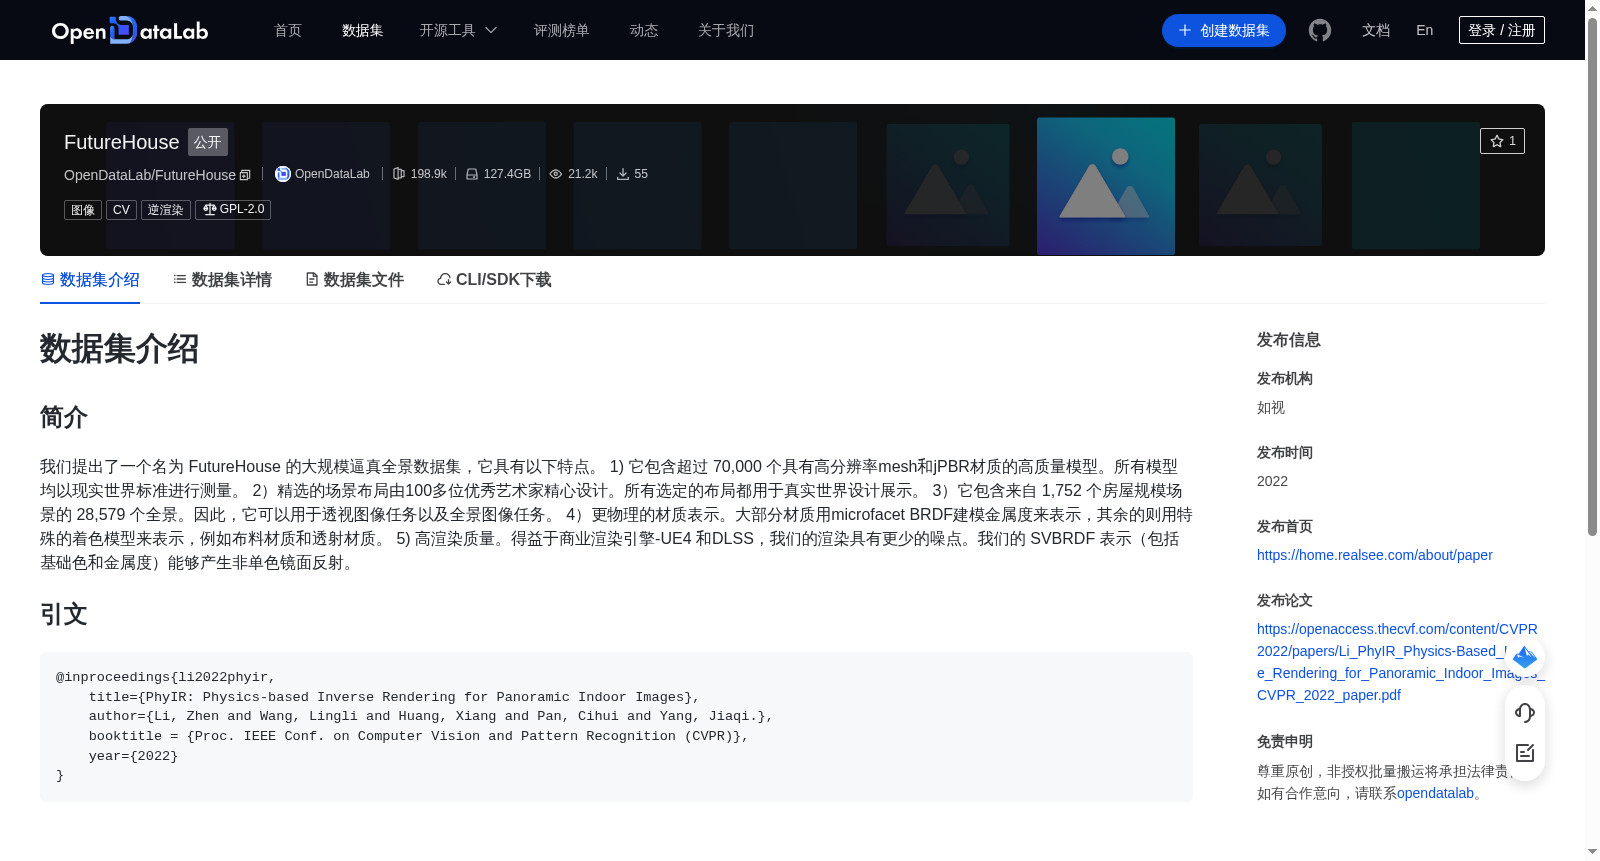Open 评测榜单 navigation item
Image resolution: width=1600 pixels, height=861 pixels.
click(x=561, y=30)
